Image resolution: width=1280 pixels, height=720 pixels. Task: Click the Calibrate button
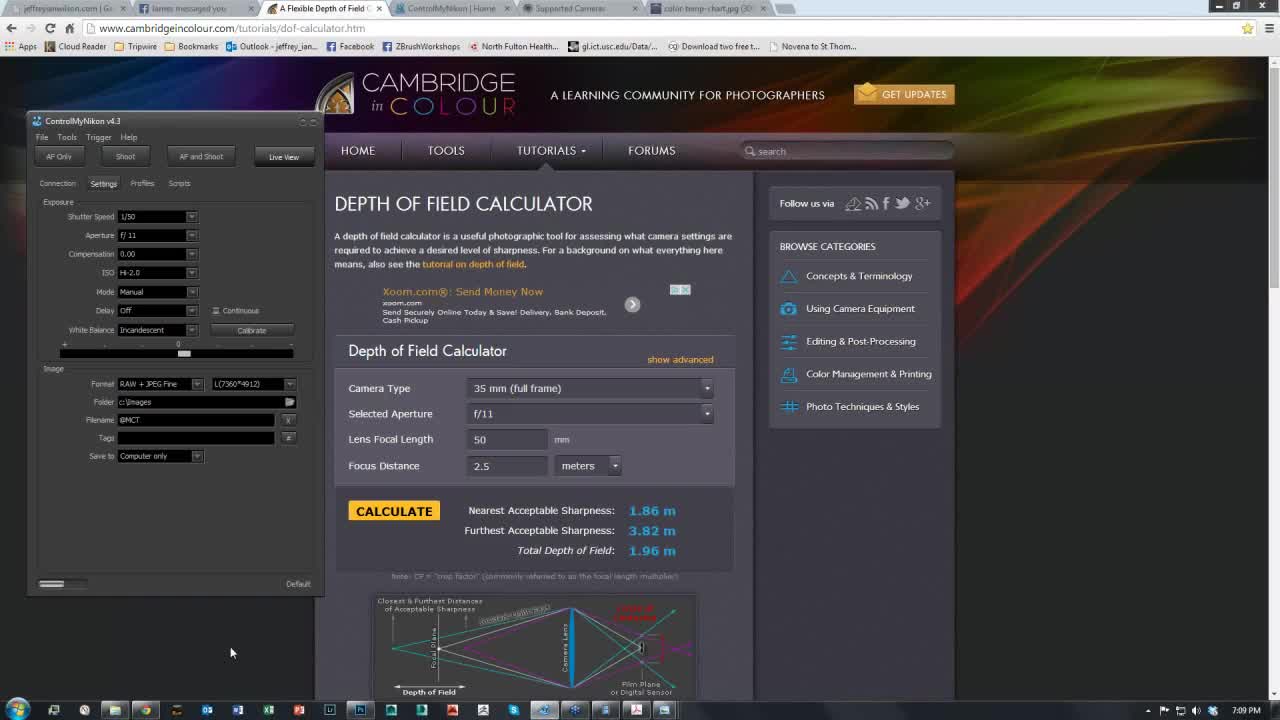click(252, 330)
